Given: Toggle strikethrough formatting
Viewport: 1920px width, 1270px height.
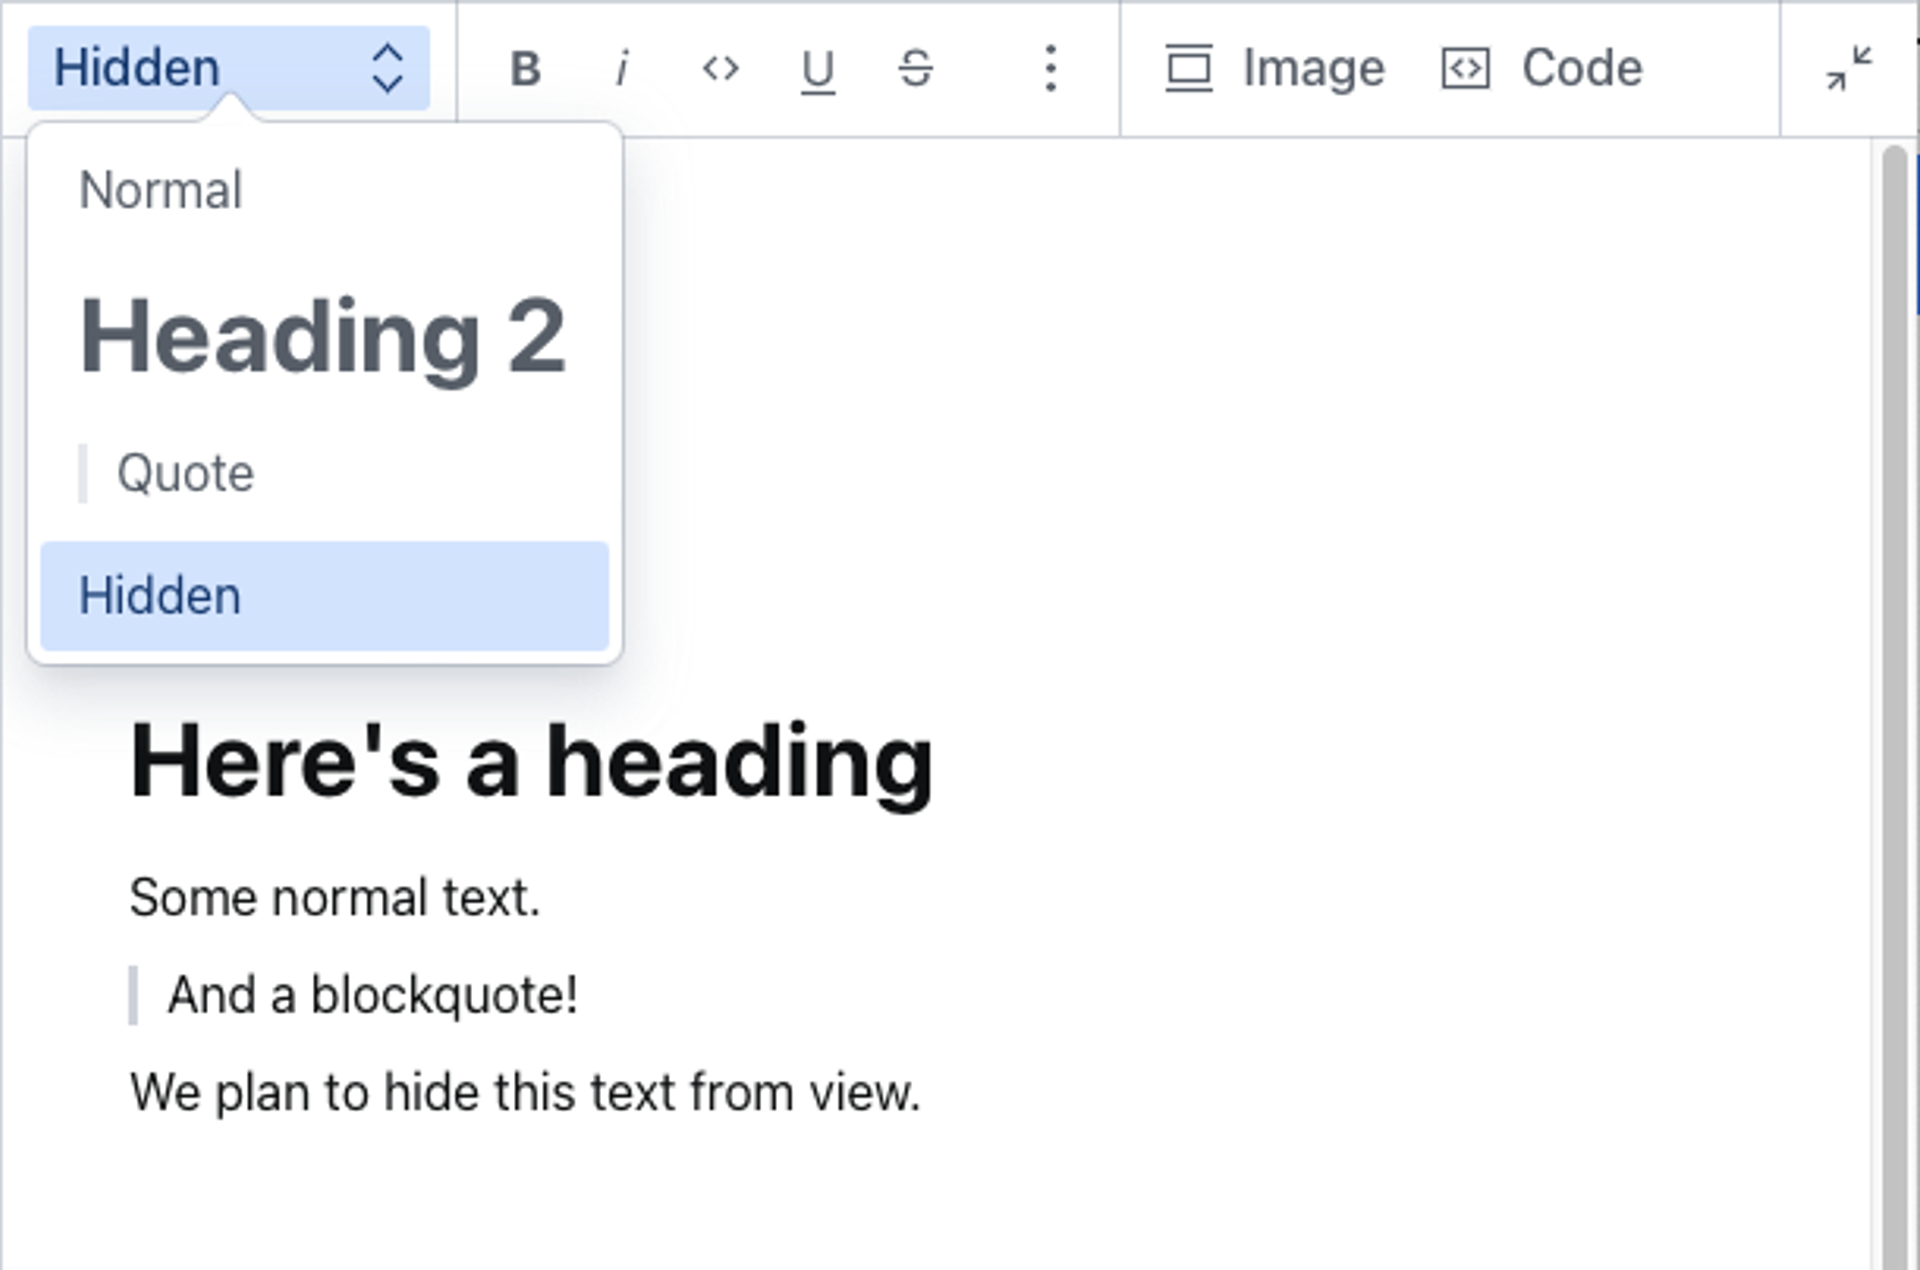Looking at the screenshot, I should tap(915, 69).
